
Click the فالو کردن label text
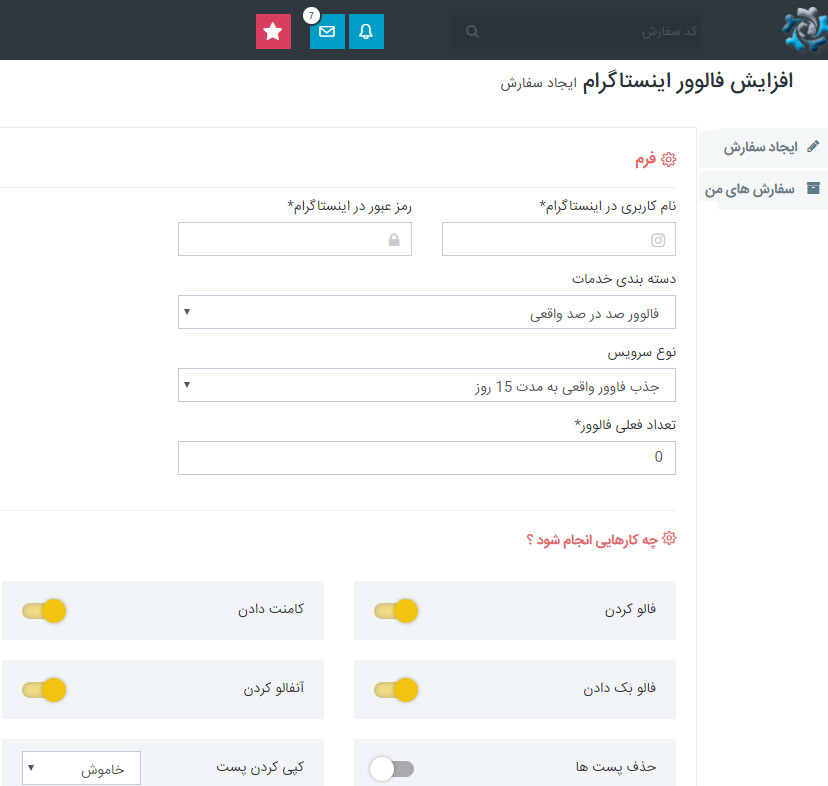point(630,610)
